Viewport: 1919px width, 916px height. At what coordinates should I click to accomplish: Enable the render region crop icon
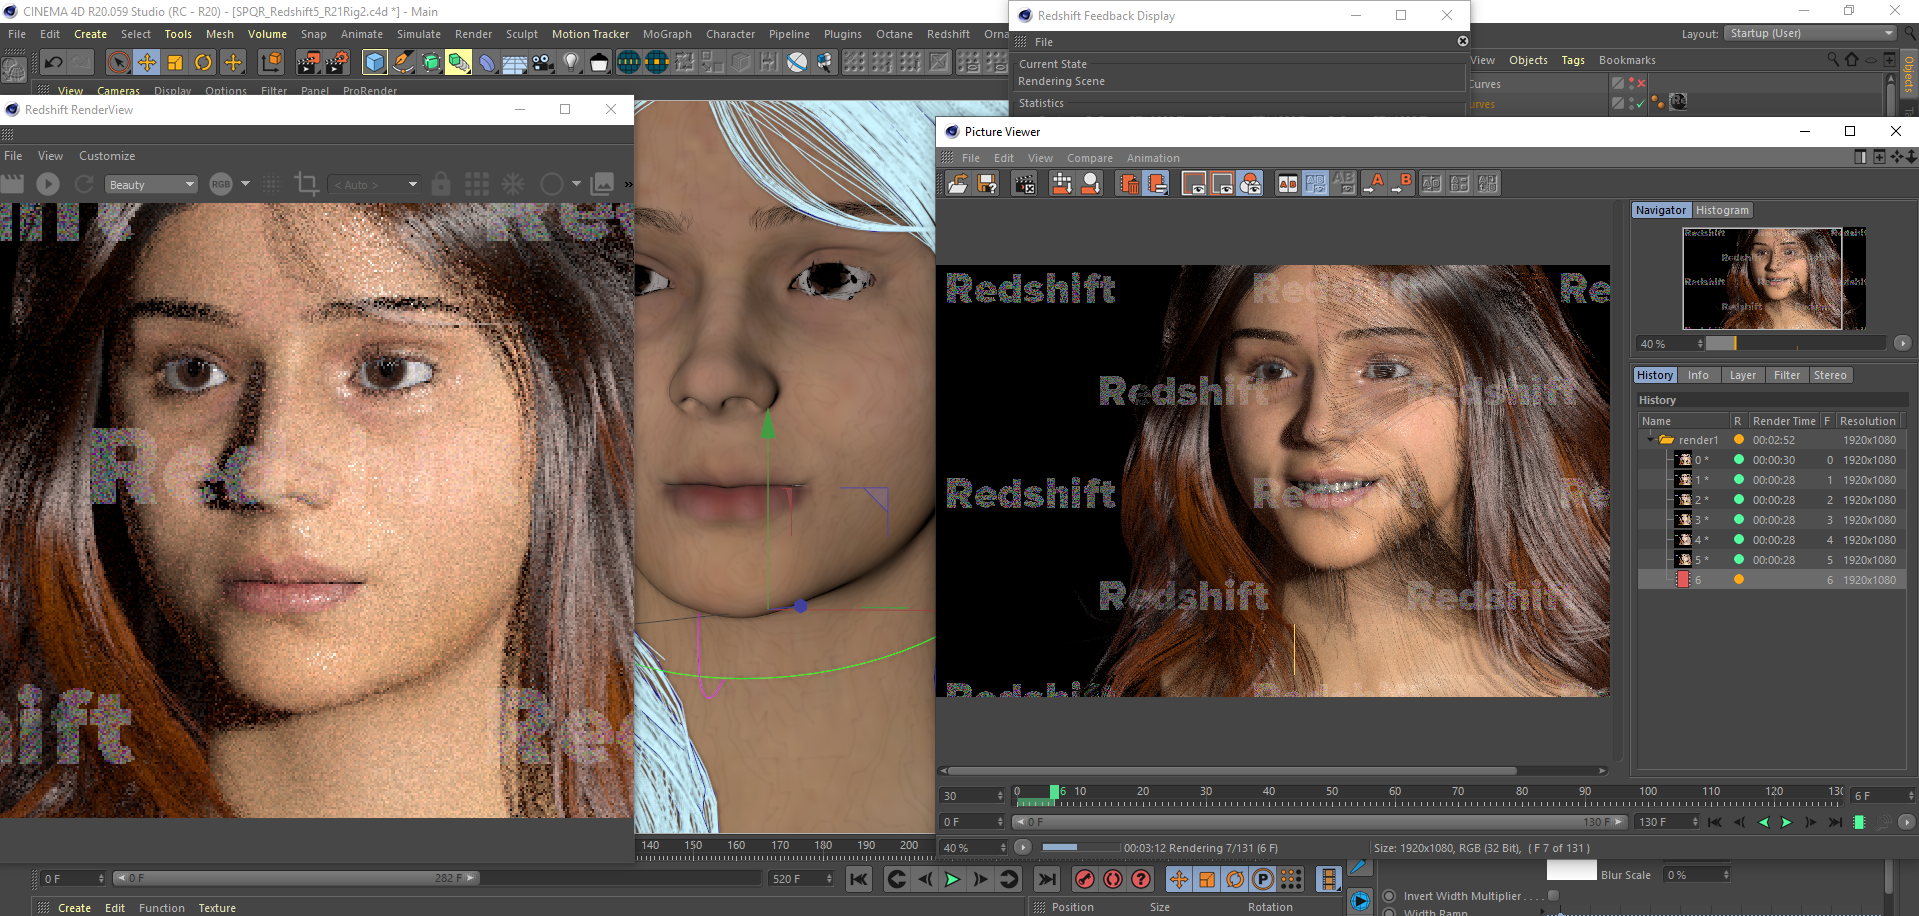click(306, 184)
